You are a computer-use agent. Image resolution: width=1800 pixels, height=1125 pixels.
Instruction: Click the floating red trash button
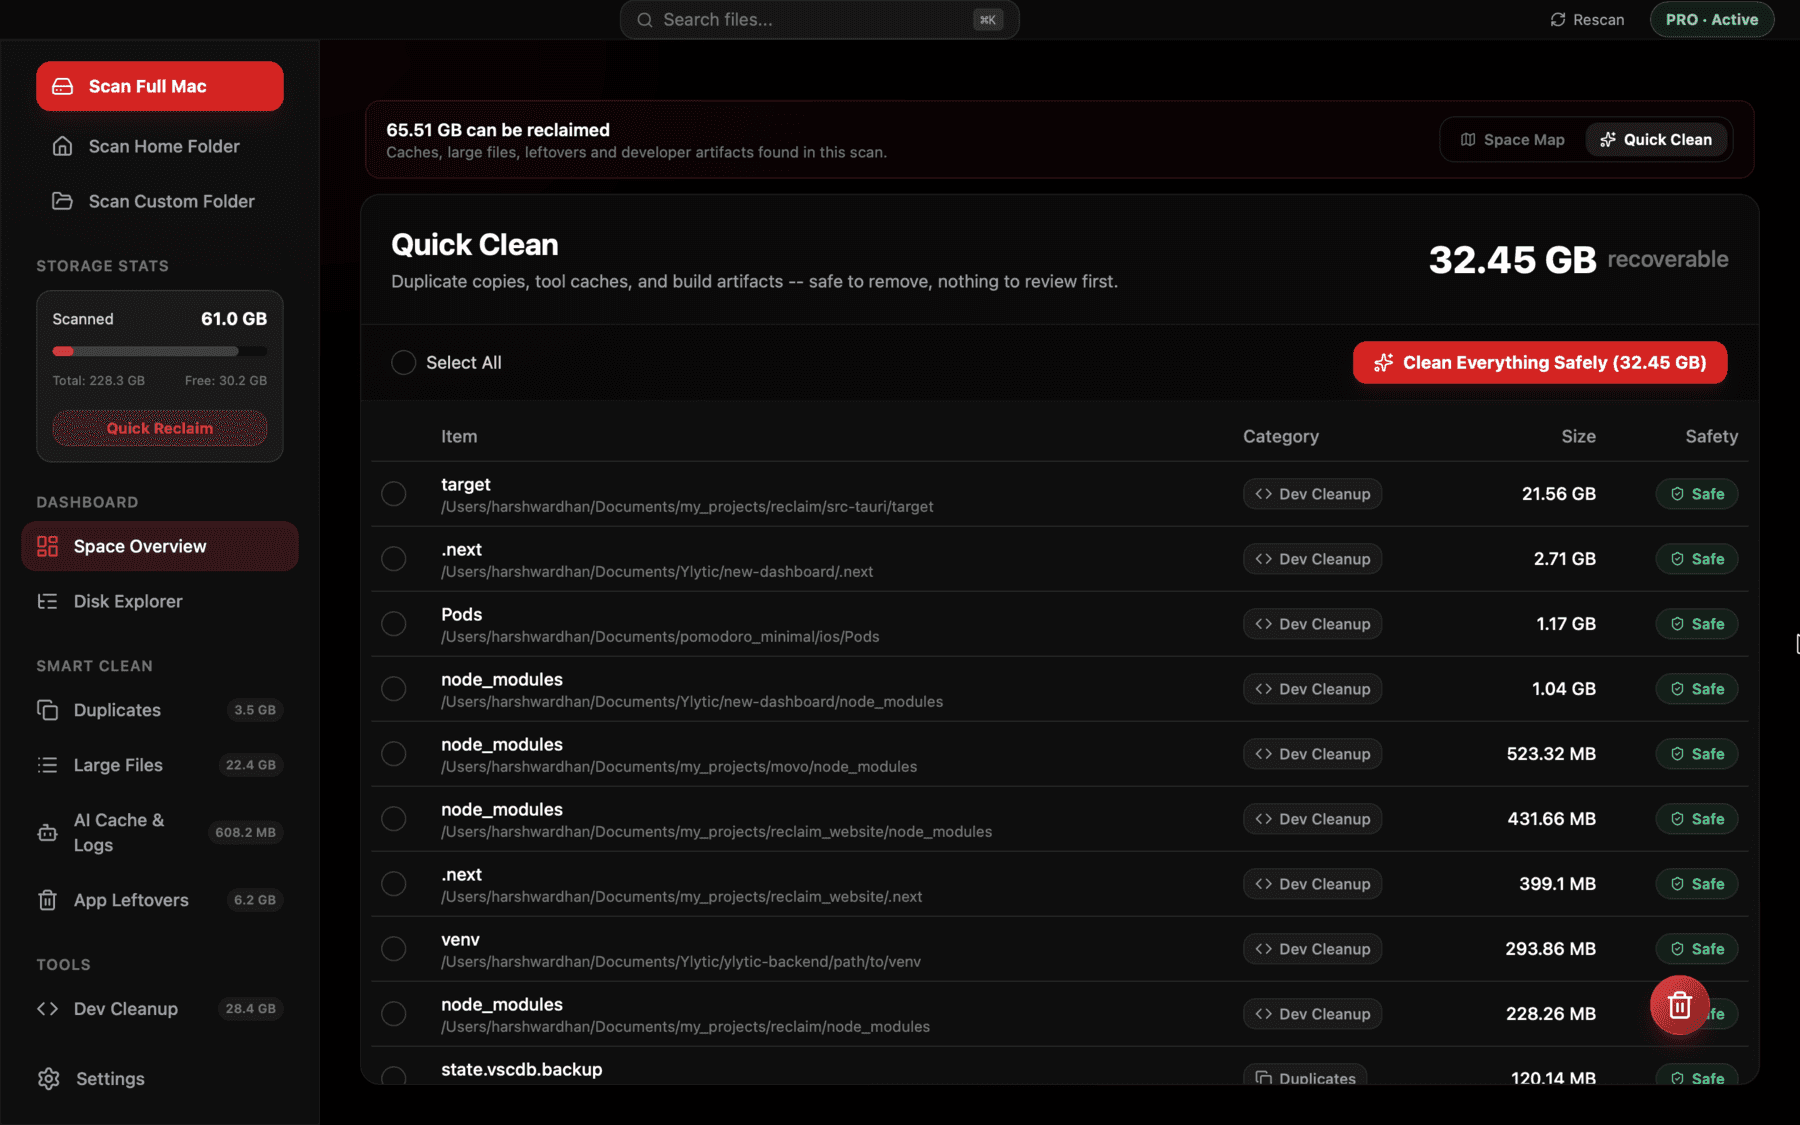coord(1679,1005)
